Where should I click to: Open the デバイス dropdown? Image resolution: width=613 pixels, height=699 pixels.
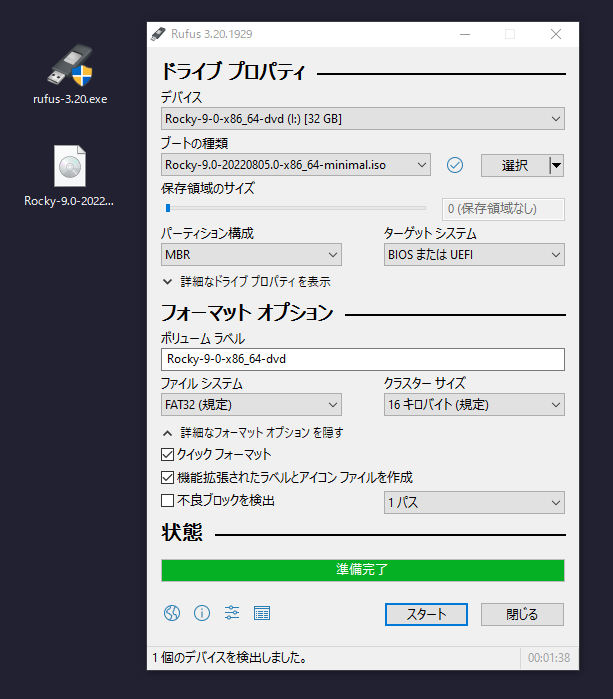362,119
